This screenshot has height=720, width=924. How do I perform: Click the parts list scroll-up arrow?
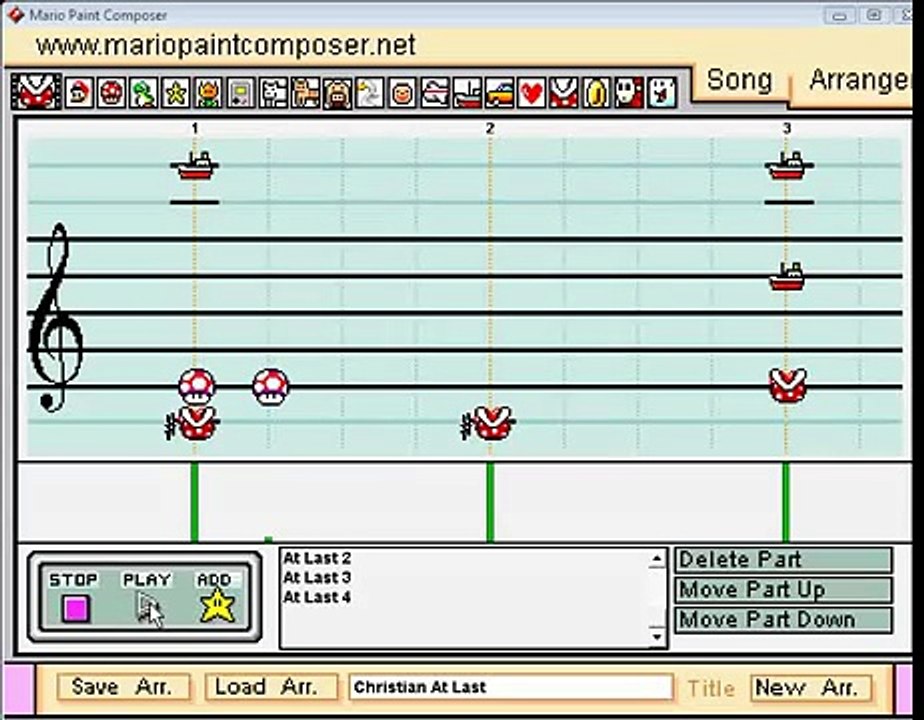point(657,559)
